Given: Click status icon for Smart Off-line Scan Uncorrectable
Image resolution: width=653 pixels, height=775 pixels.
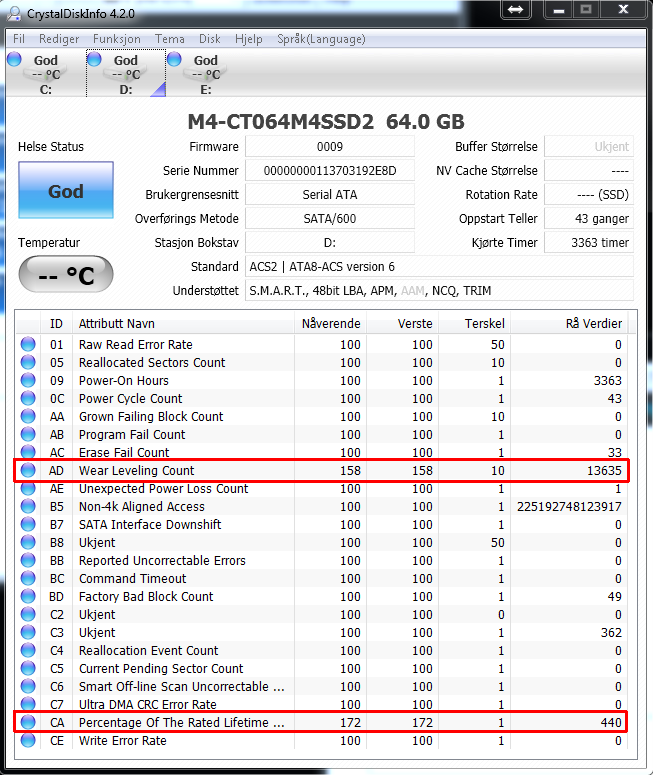Looking at the screenshot, I should coord(28,686).
